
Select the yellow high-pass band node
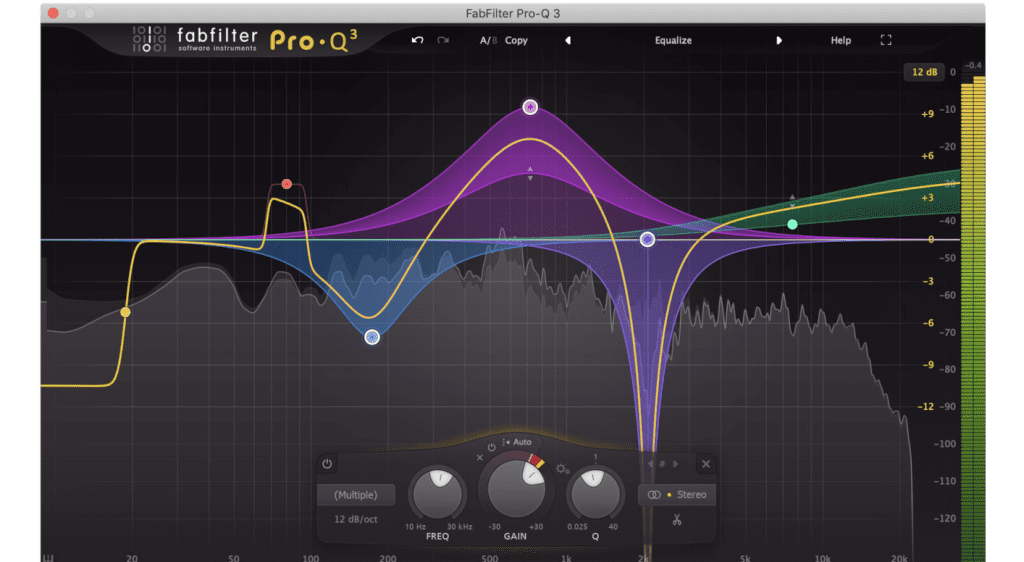pos(125,313)
